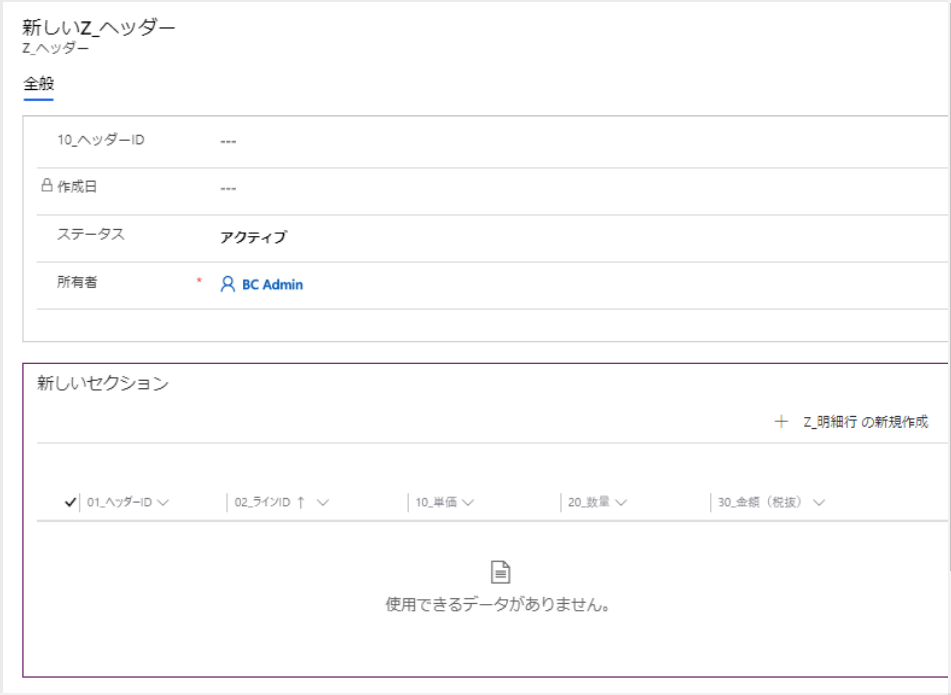Click the 10_ヘッダーID field value
Viewport: 951px width, 695px height.
pyautogui.click(x=228, y=142)
